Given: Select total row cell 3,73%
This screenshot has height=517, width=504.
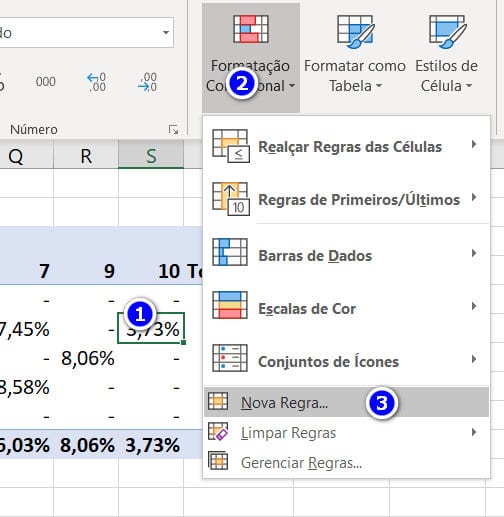Looking at the screenshot, I should pyautogui.click(x=151, y=444).
